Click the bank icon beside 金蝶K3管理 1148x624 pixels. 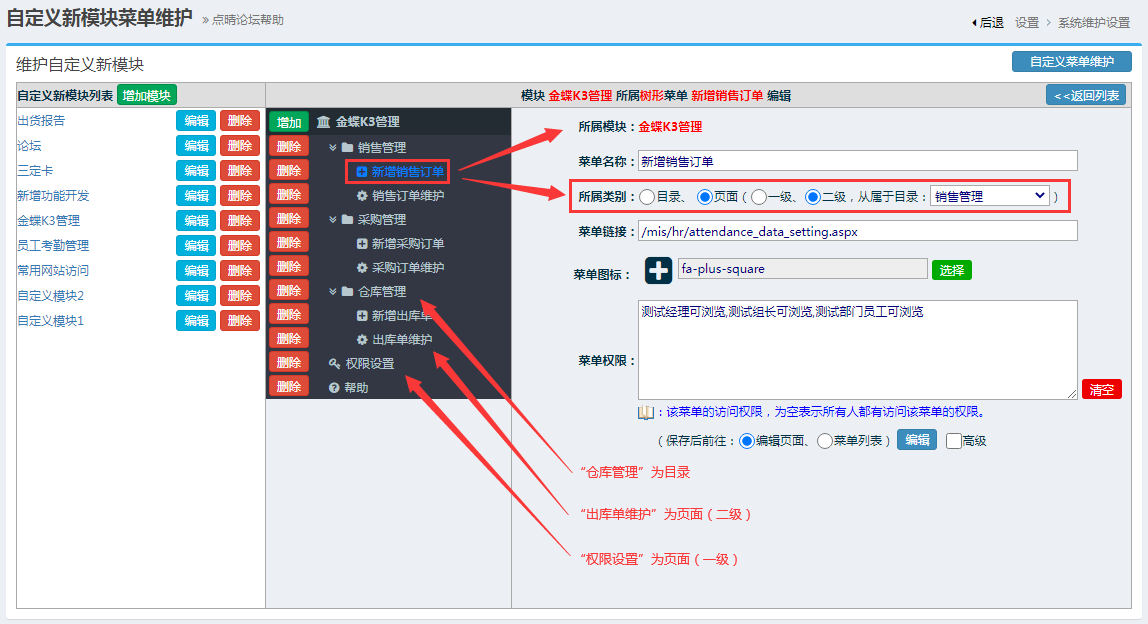pos(324,122)
